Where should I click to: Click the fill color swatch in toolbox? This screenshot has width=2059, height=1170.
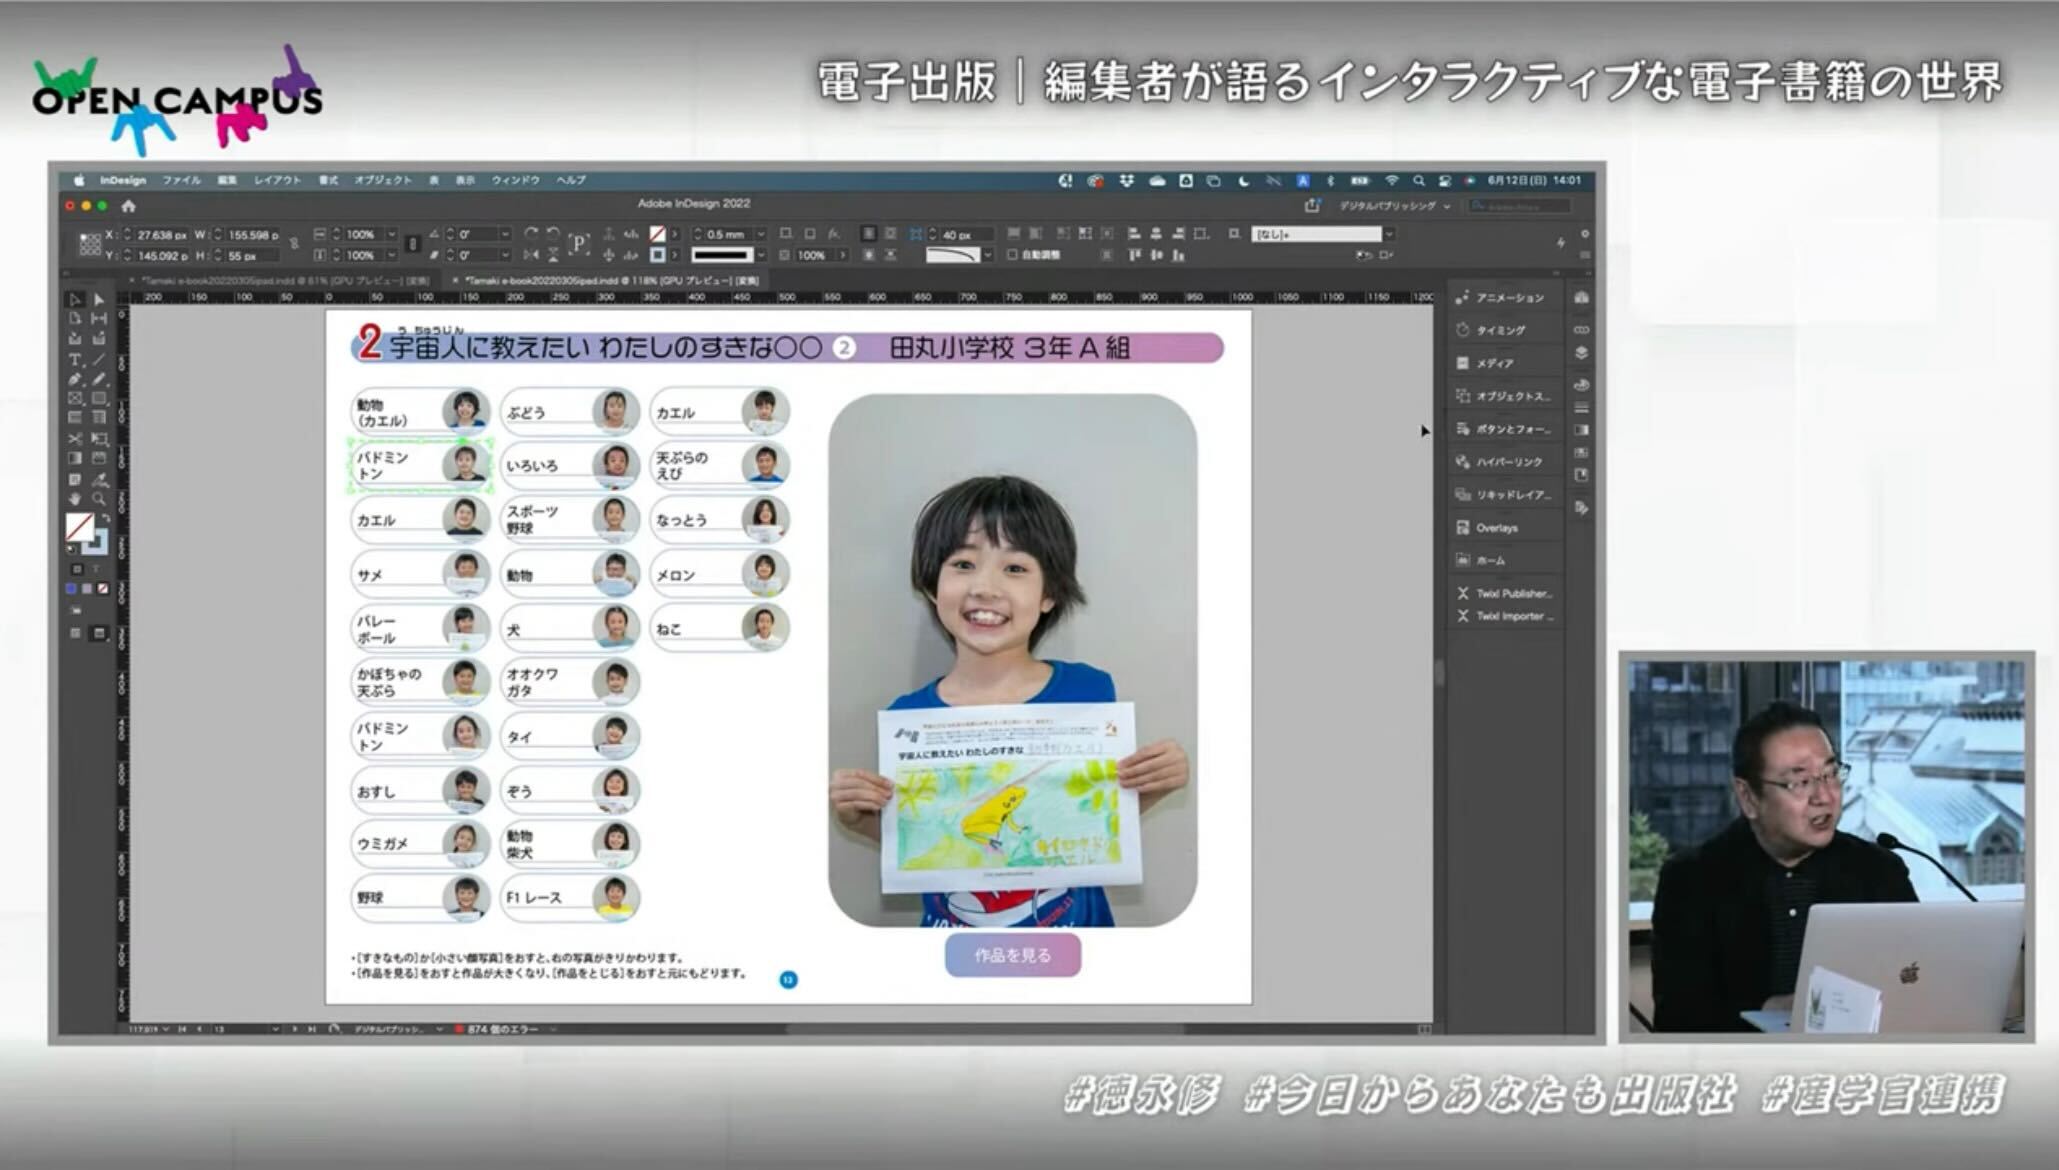[80, 526]
